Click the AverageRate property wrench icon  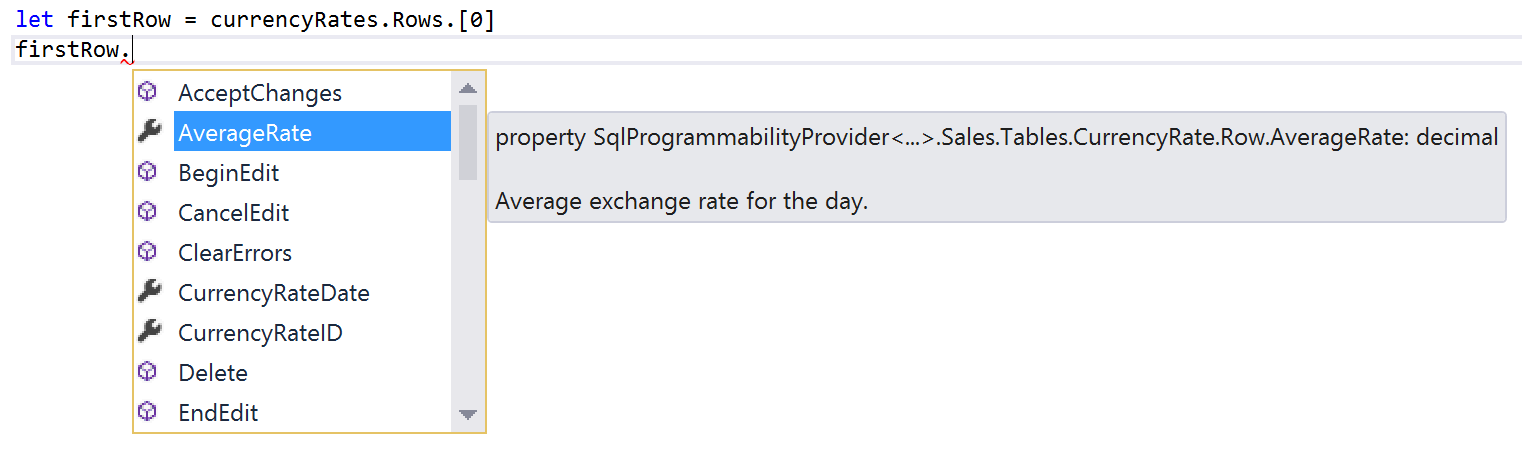pos(149,132)
